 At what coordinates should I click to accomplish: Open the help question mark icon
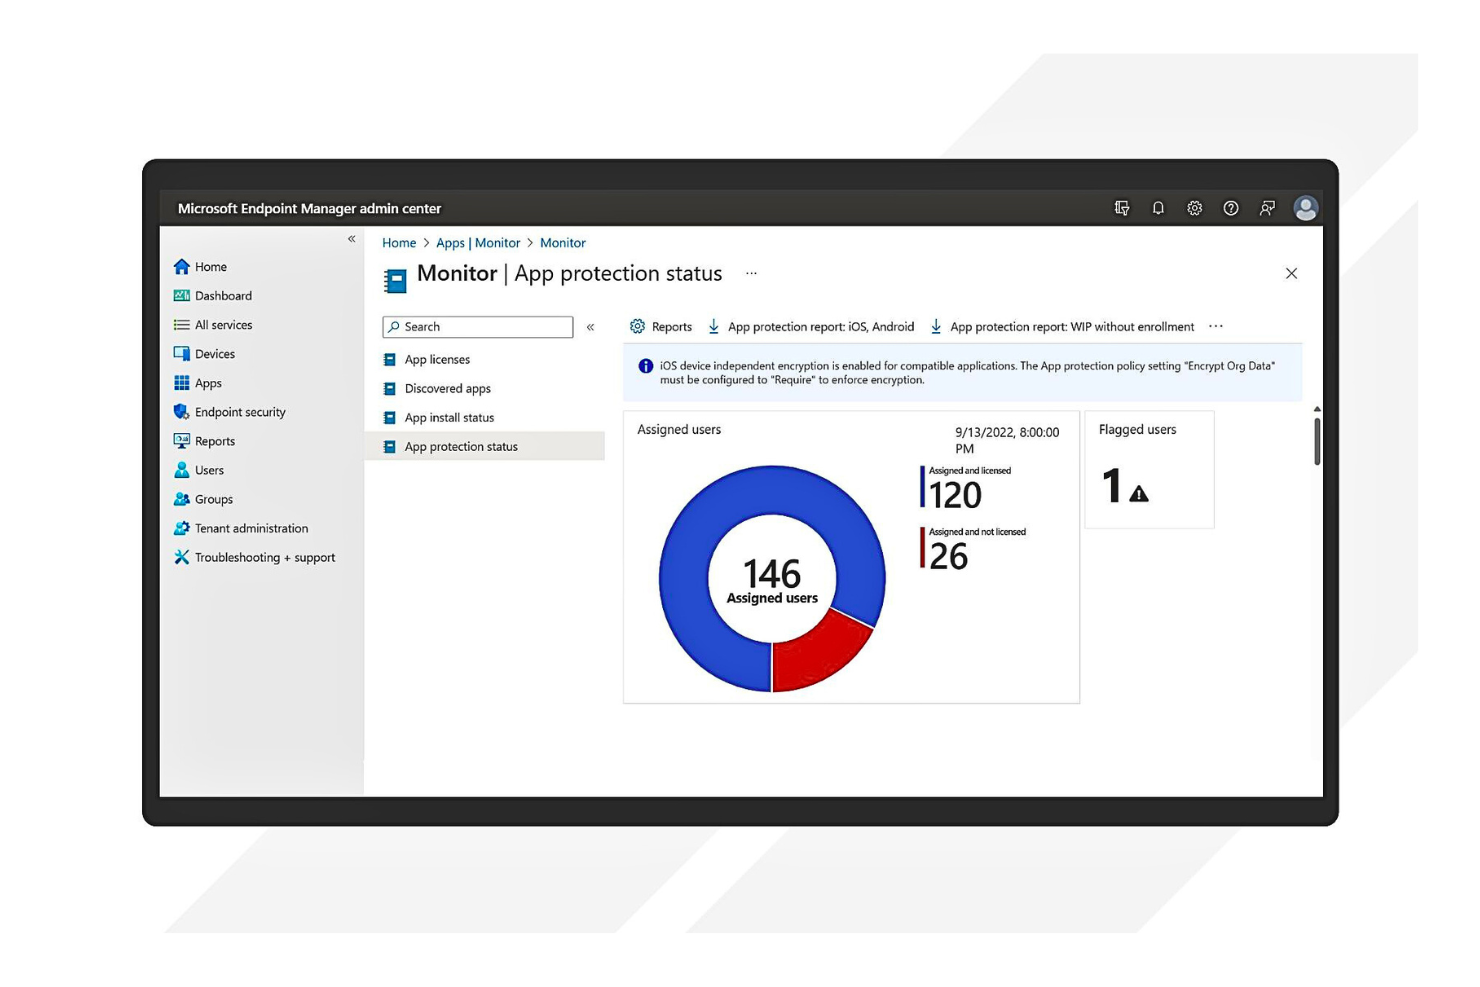pyautogui.click(x=1231, y=208)
